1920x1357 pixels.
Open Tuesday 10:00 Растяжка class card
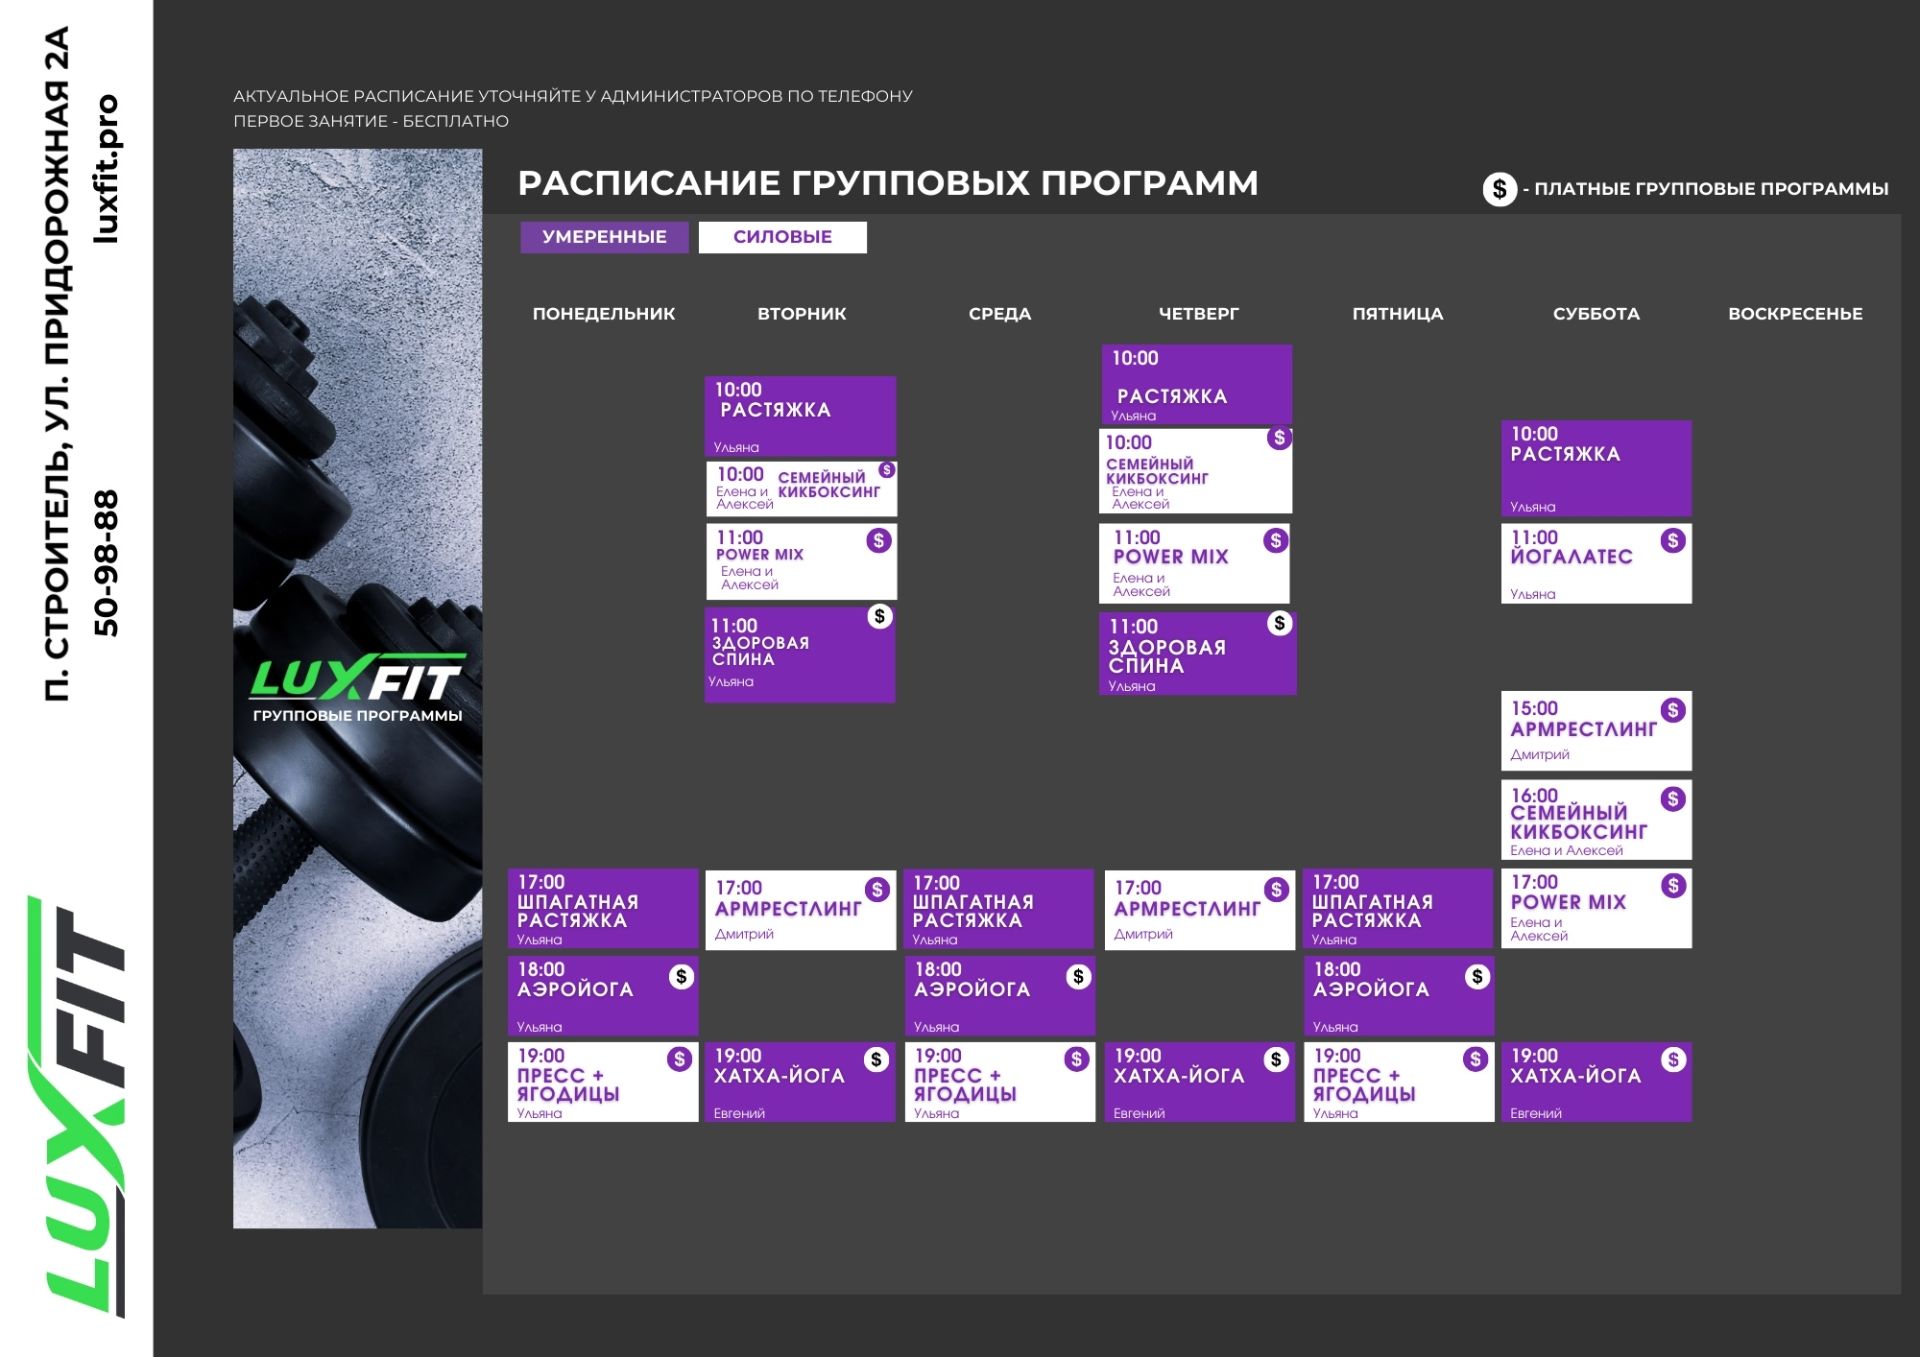[x=799, y=416]
